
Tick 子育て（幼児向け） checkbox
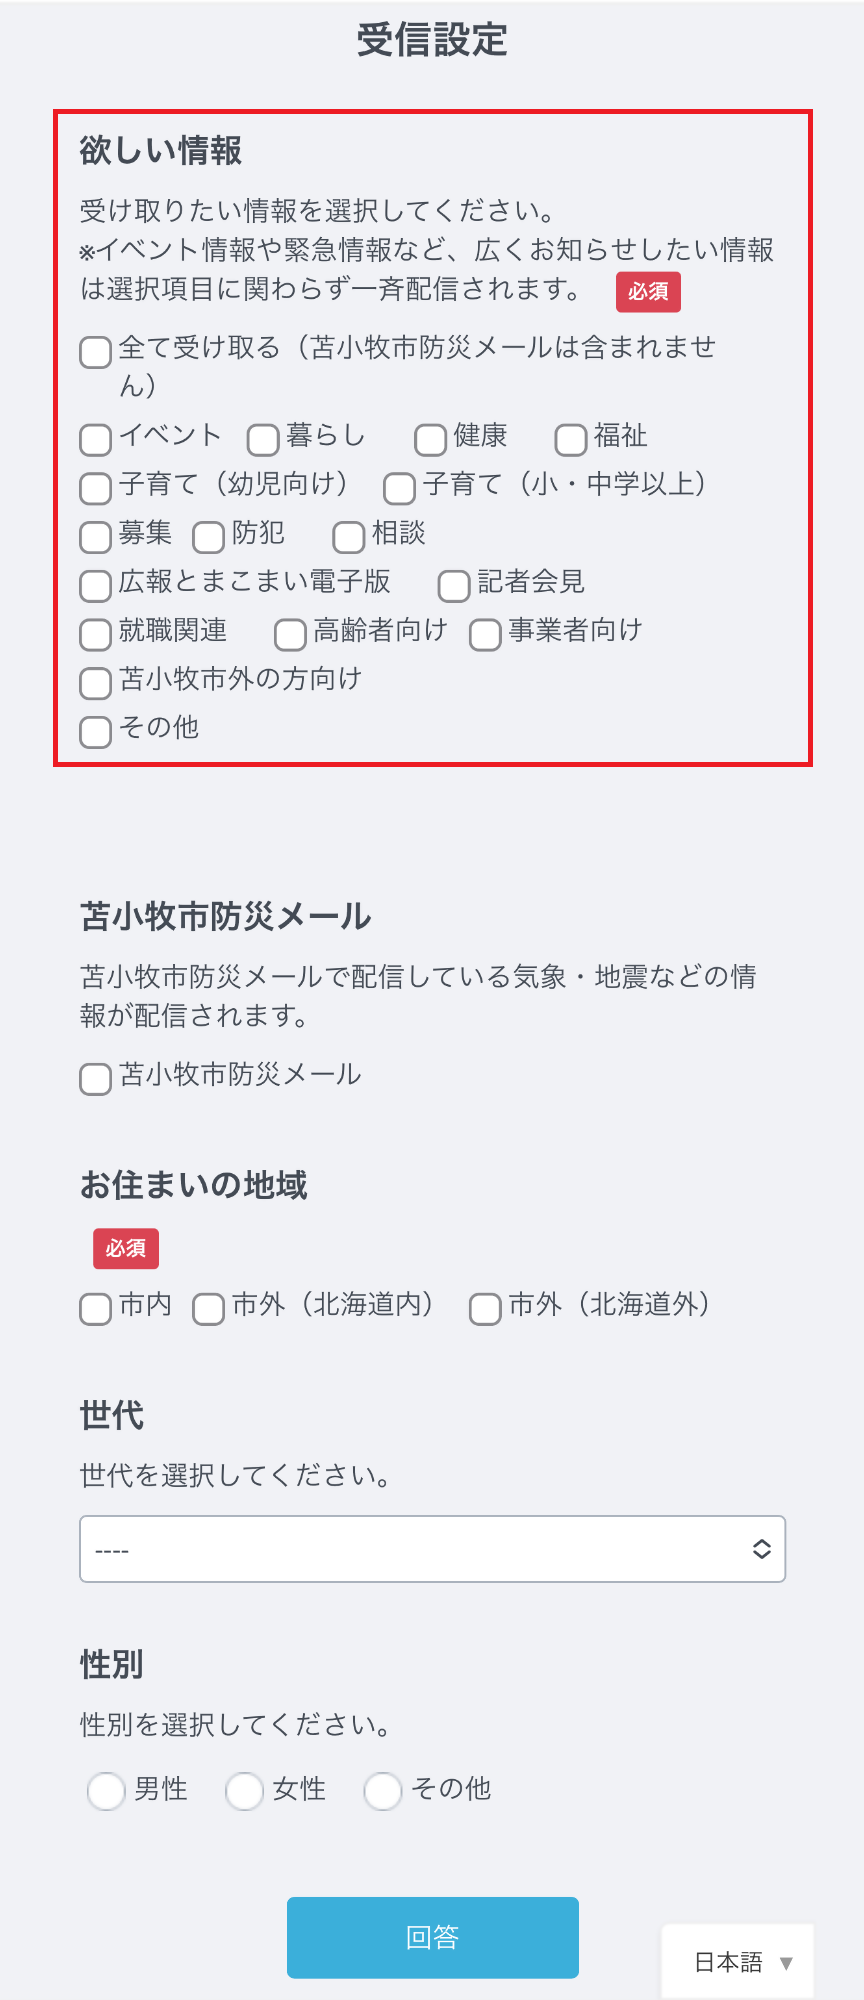[x=95, y=488]
